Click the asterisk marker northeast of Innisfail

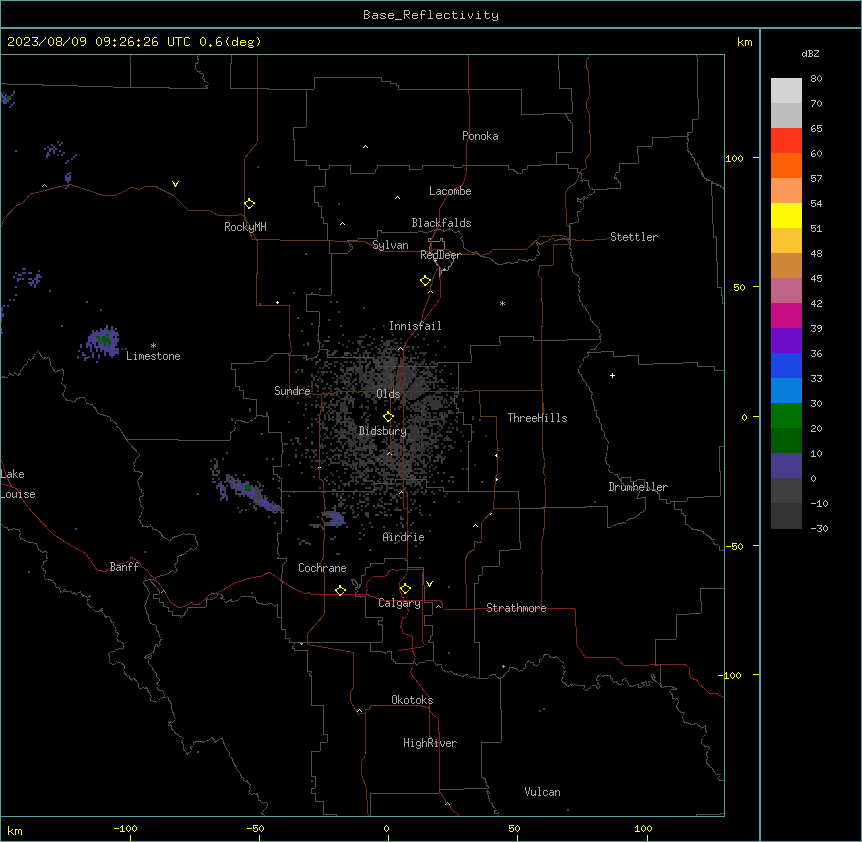pos(502,303)
